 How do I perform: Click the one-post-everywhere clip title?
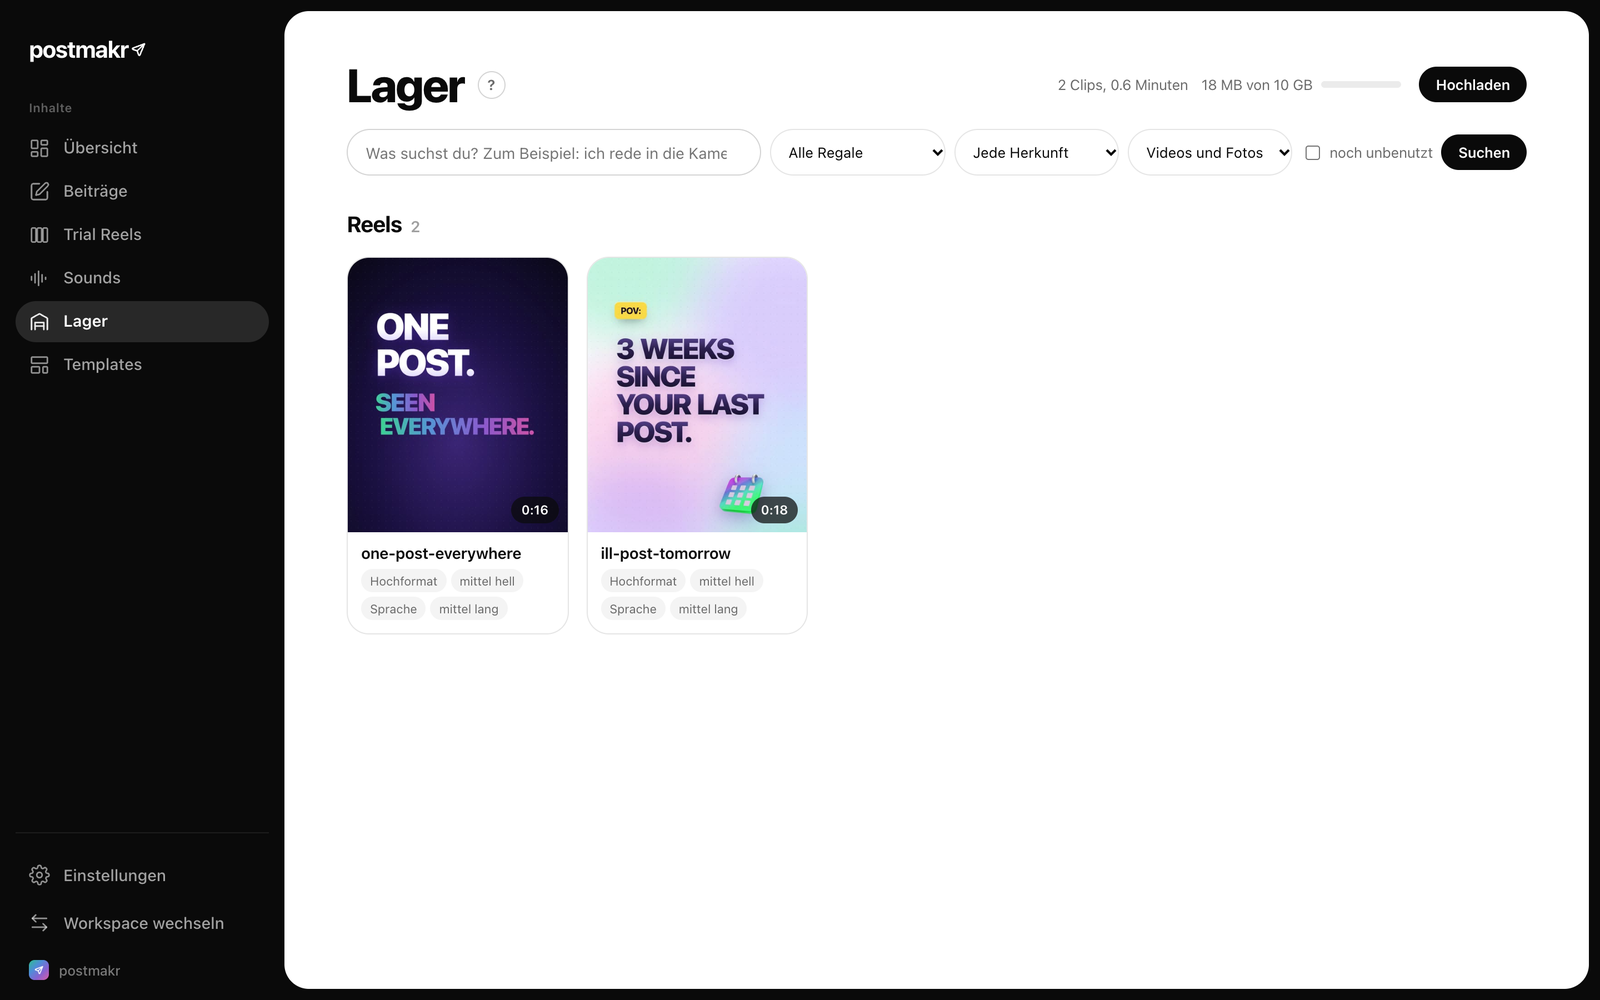pos(441,554)
